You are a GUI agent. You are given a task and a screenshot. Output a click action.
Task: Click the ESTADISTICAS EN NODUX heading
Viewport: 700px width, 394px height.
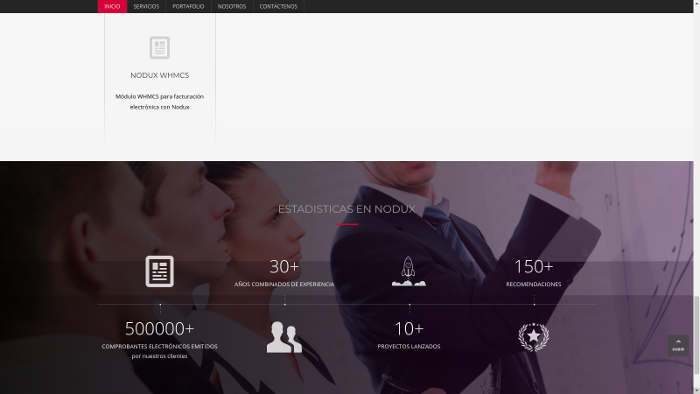tap(346, 209)
